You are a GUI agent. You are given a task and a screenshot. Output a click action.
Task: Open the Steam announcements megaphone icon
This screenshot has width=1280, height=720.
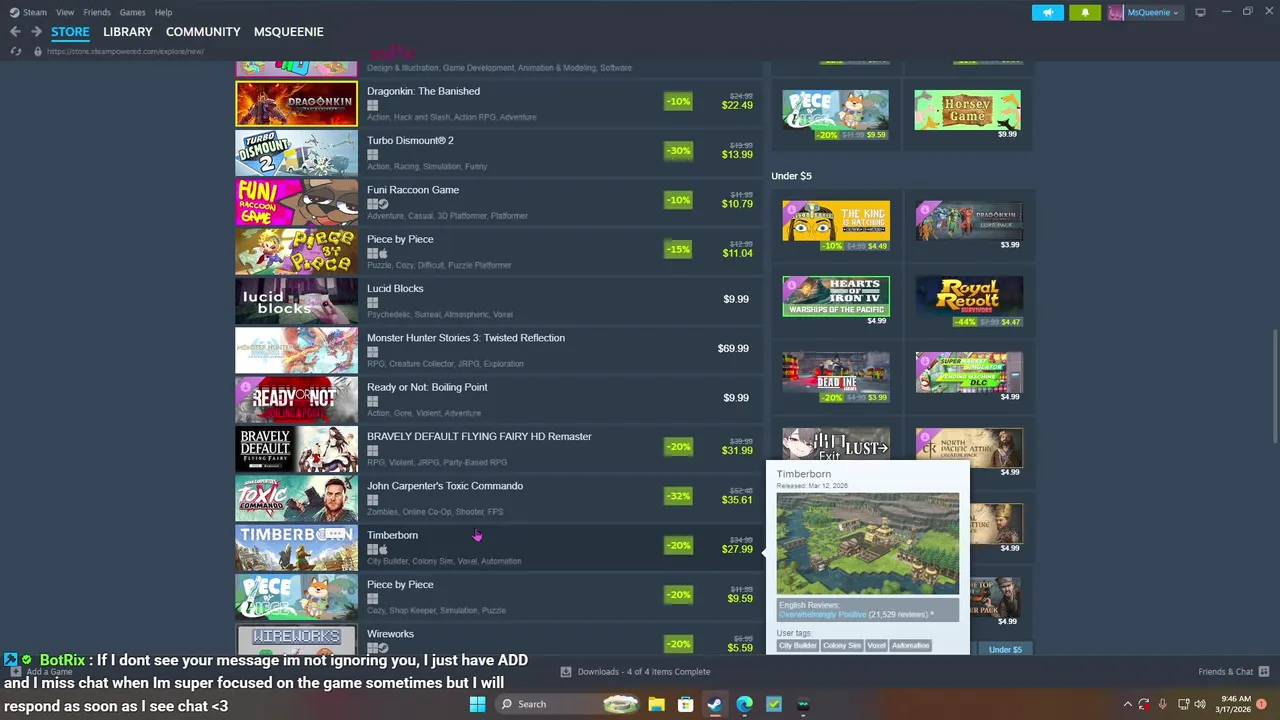(x=1047, y=12)
